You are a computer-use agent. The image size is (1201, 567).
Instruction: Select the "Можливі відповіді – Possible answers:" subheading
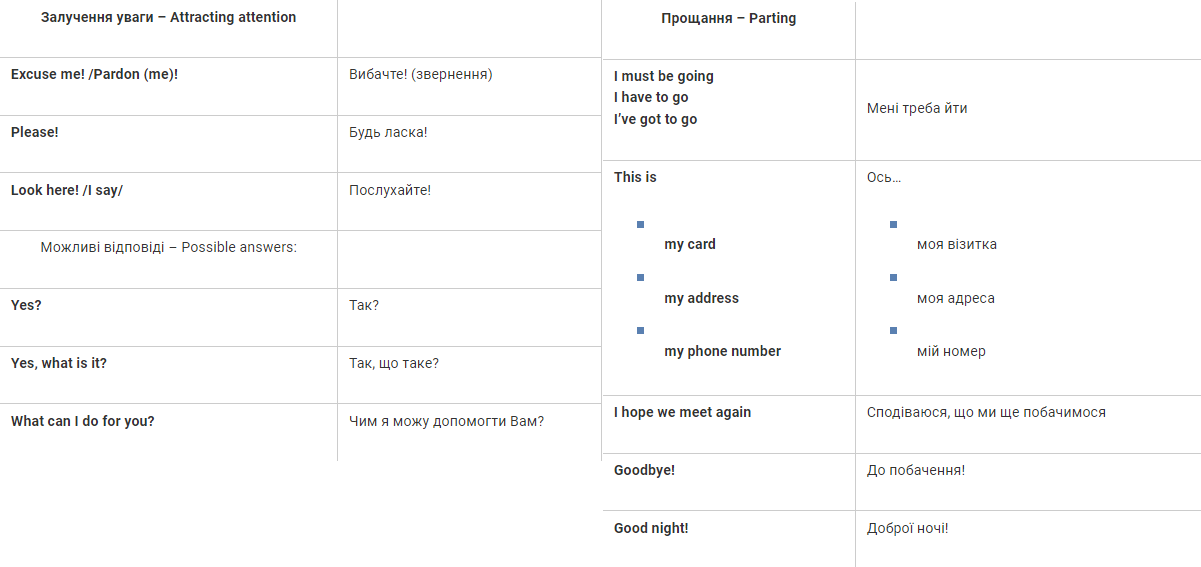click(x=168, y=247)
